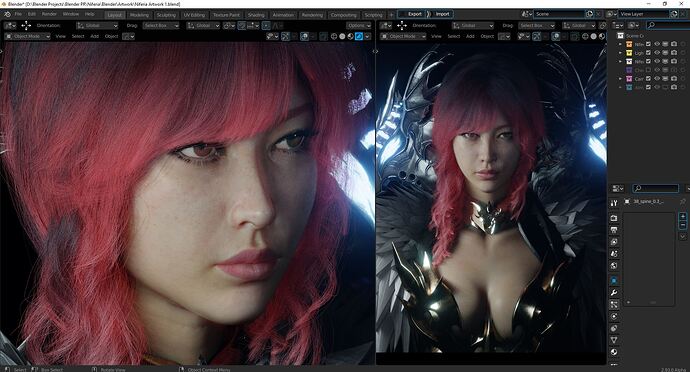Open the Render properties tab
This screenshot has width=690, height=372.
(614, 218)
